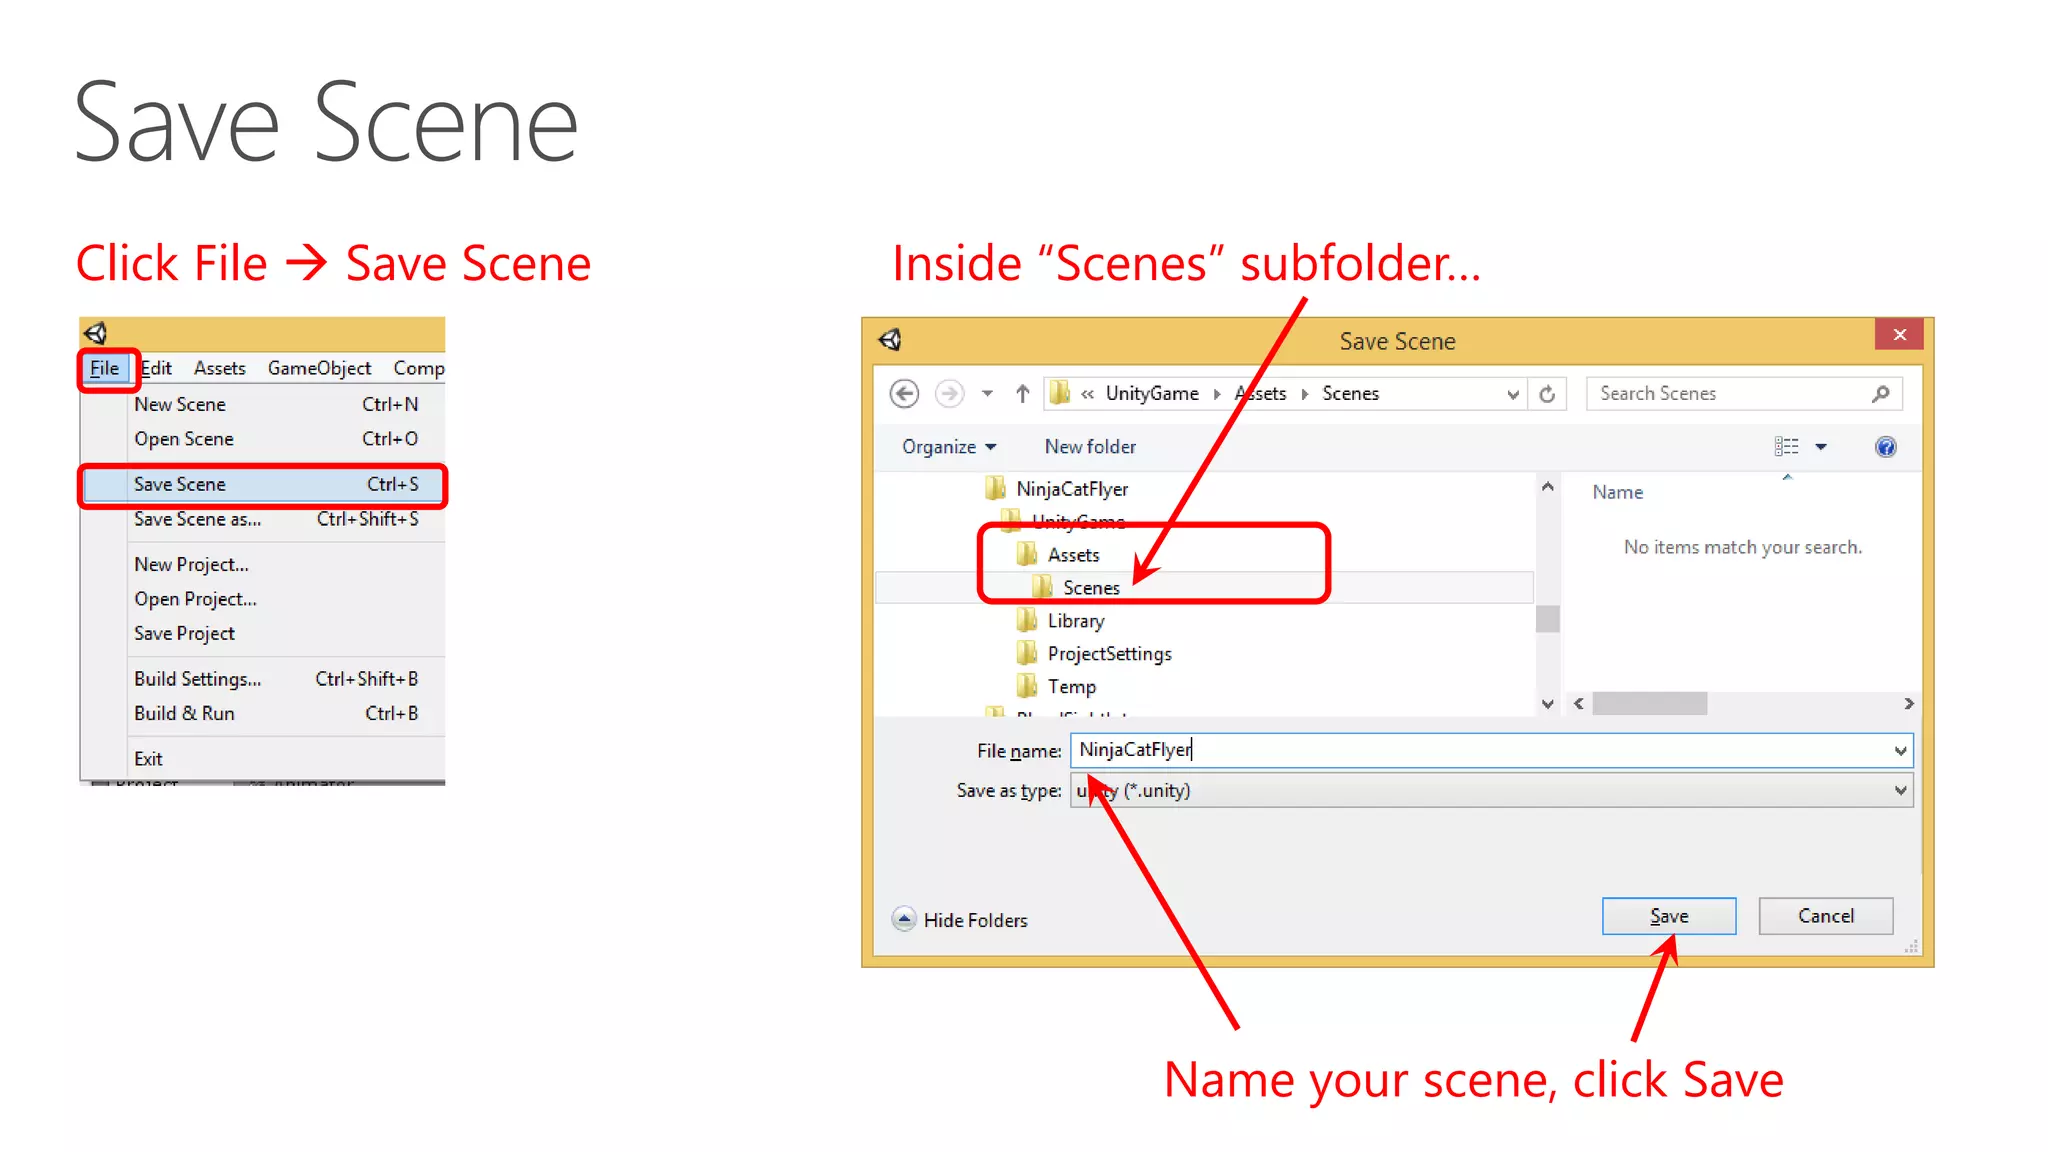Image resolution: width=2048 pixels, height=1152 pixels.
Task: Choose Open Scene from File menu
Action: coord(276,439)
